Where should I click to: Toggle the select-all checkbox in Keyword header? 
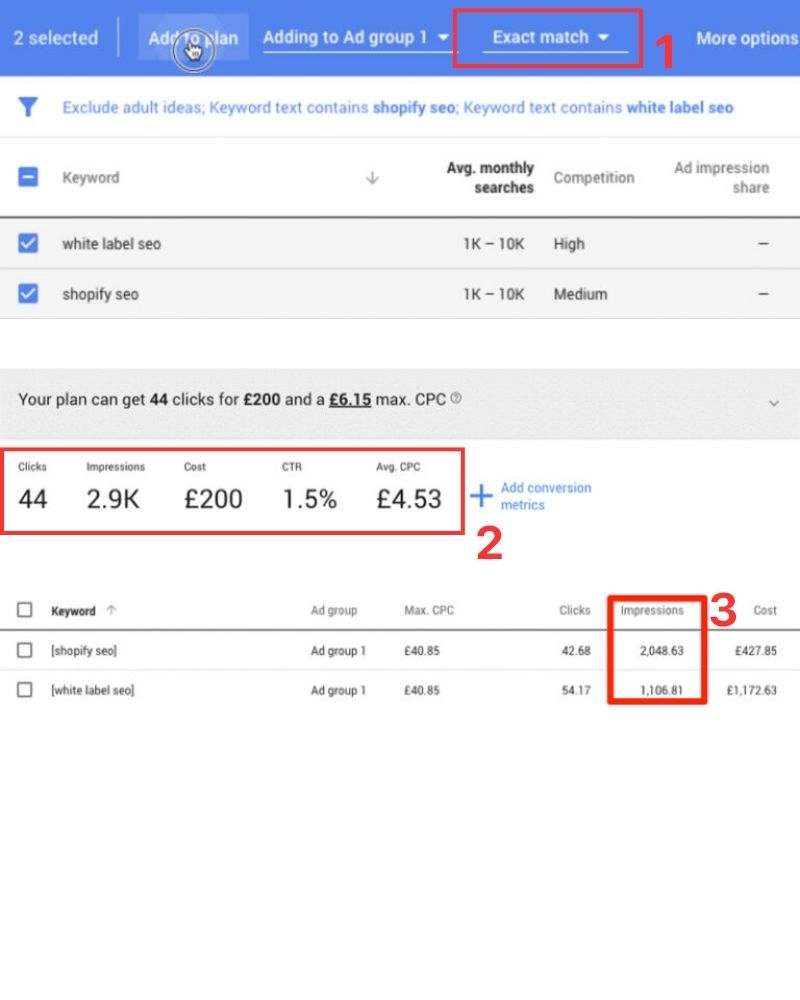[28, 178]
